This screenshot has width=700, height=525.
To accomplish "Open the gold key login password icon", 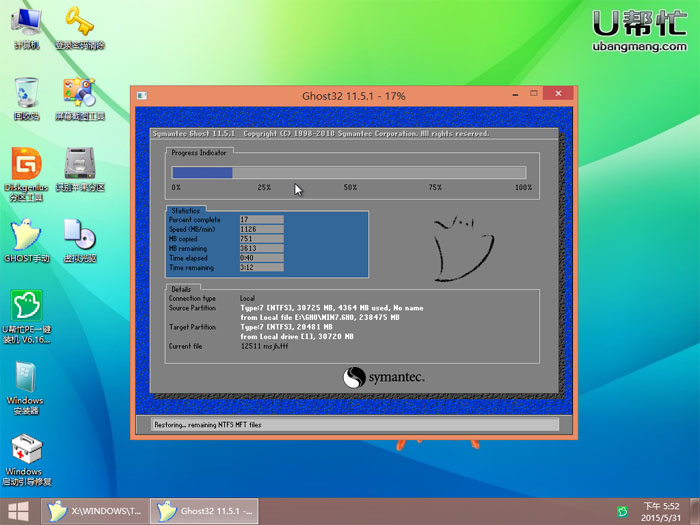I will coord(79,25).
